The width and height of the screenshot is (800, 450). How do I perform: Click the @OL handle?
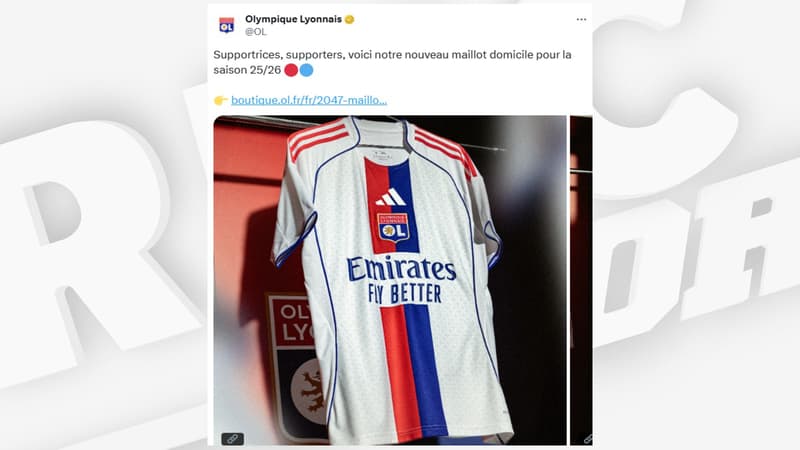pos(256,32)
